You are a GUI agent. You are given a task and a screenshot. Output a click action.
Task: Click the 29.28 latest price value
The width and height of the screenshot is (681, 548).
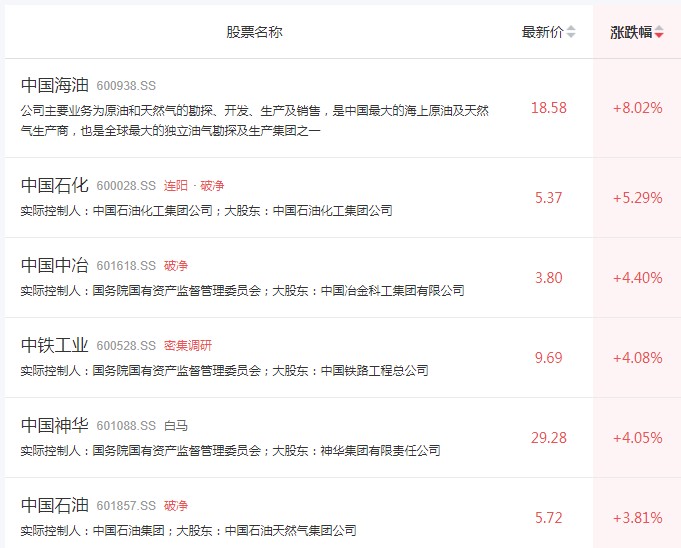pos(549,438)
